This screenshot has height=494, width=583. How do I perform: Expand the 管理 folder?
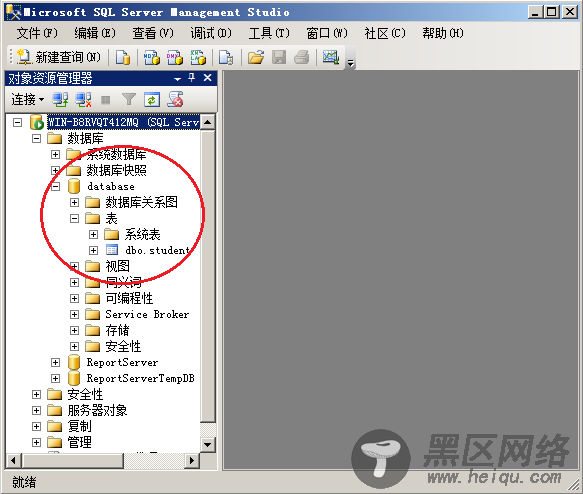pyautogui.click(x=36, y=442)
